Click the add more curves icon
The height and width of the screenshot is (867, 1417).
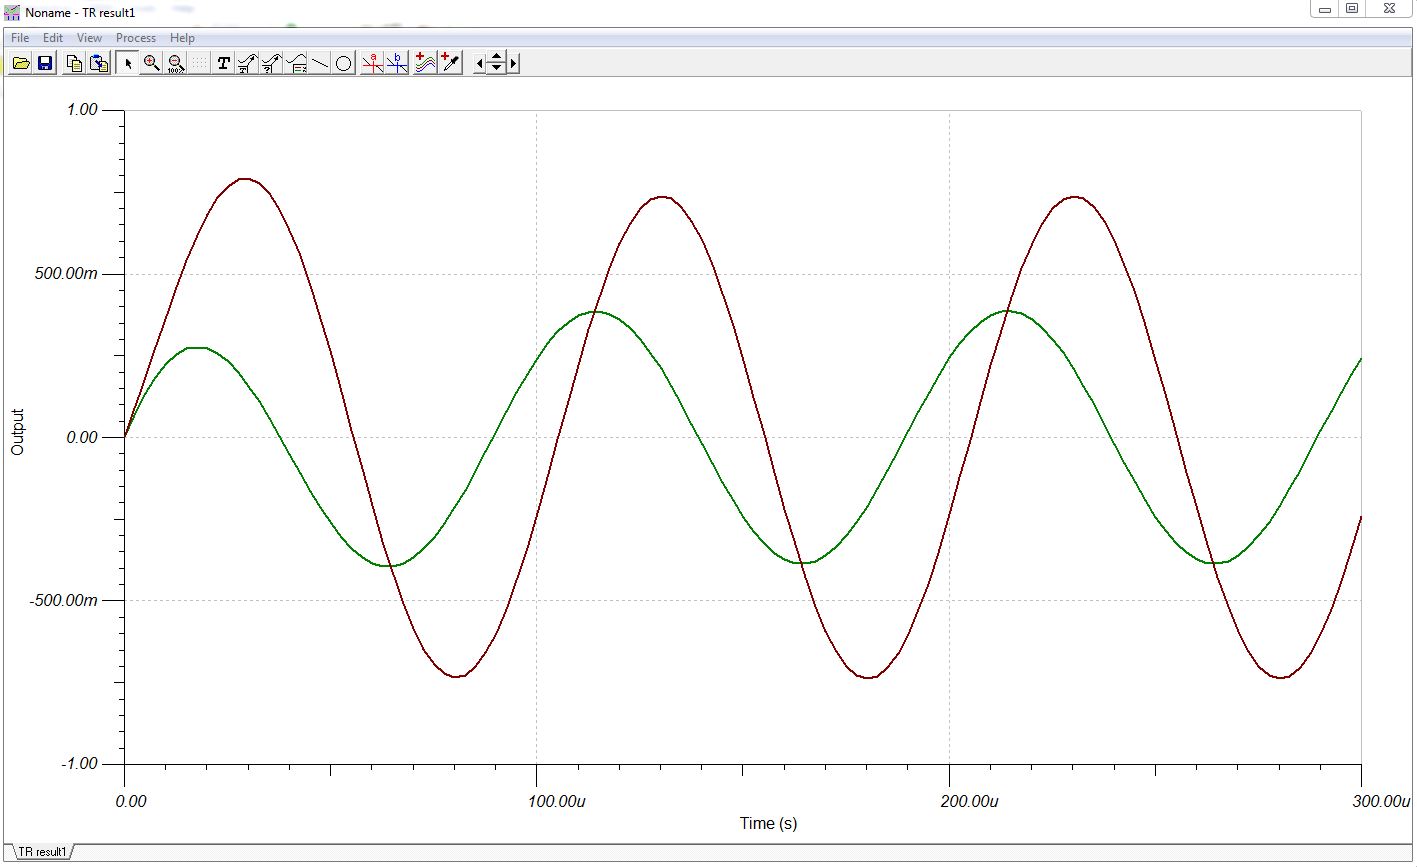(426, 63)
